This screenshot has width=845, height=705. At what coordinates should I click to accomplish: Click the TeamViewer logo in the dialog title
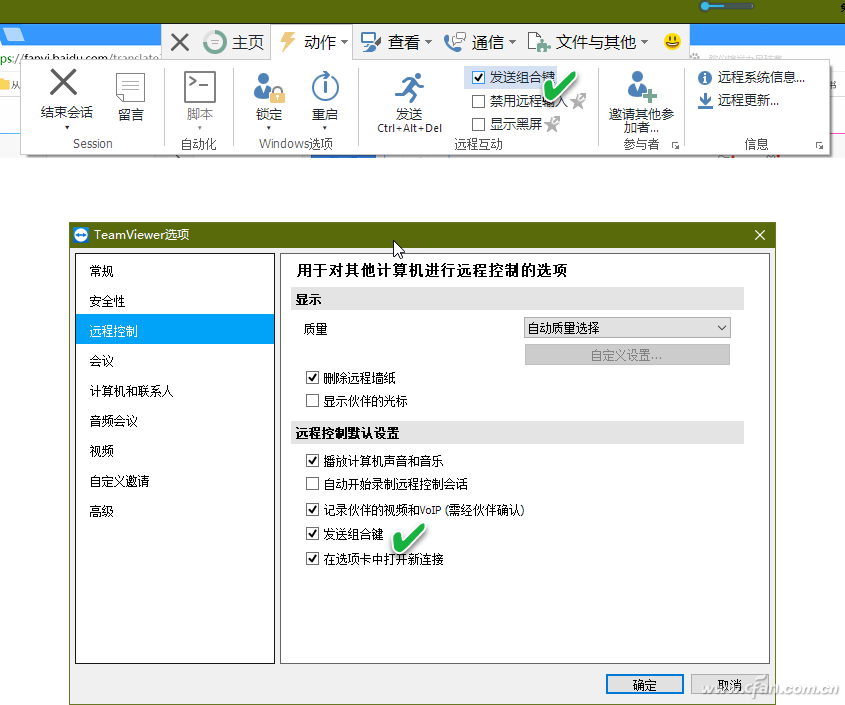[81, 235]
